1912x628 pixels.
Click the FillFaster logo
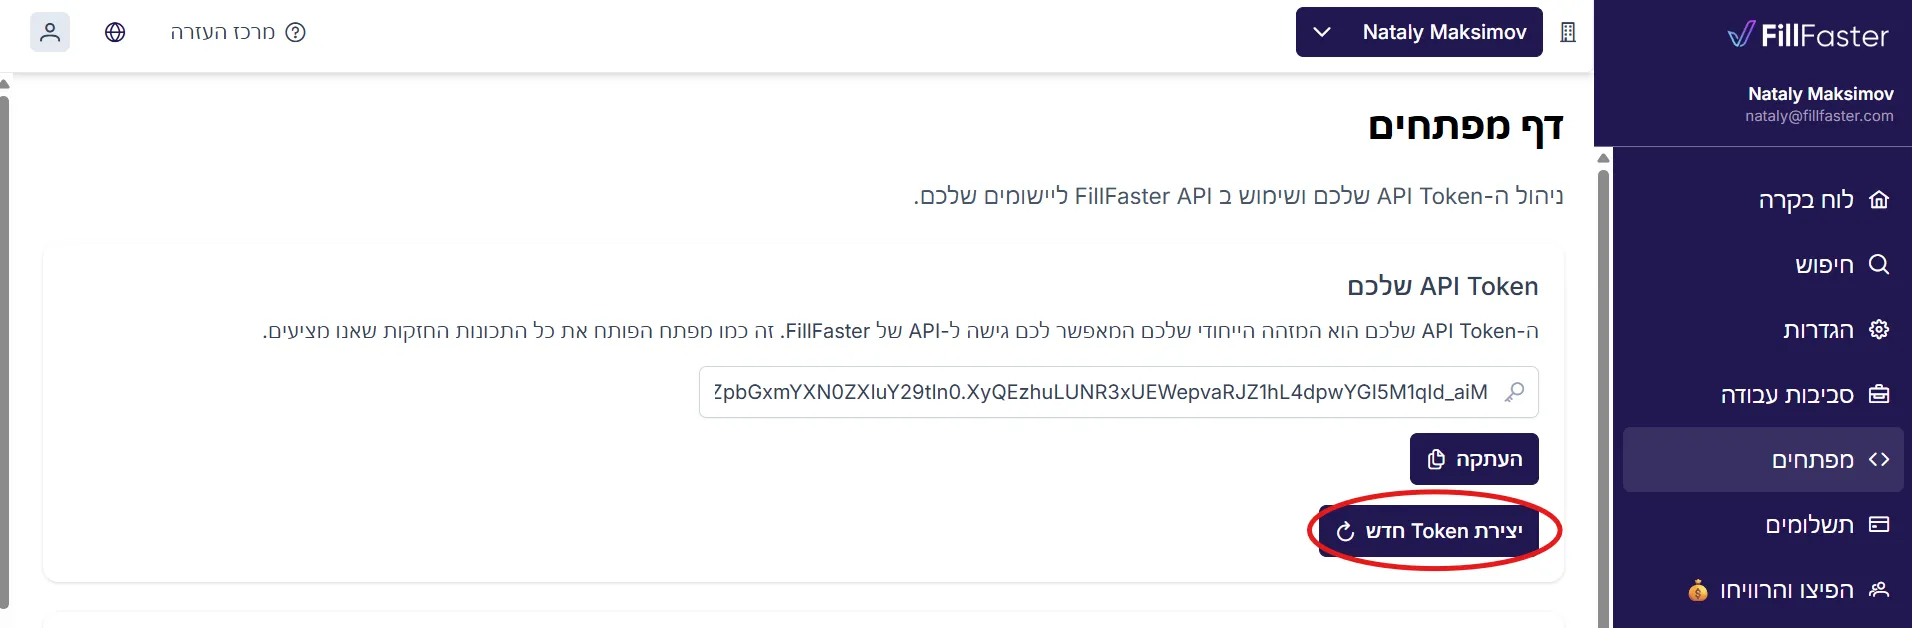(1808, 36)
